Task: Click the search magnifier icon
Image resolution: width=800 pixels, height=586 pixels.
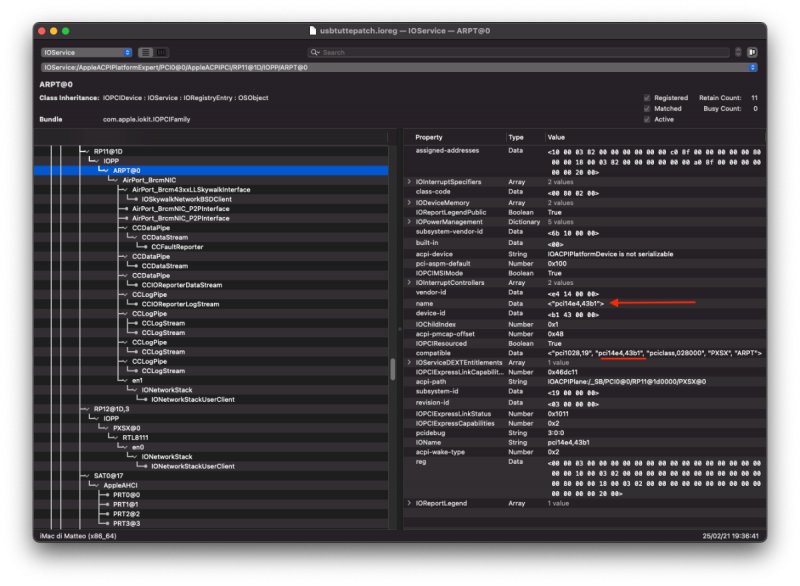Action: 315,52
